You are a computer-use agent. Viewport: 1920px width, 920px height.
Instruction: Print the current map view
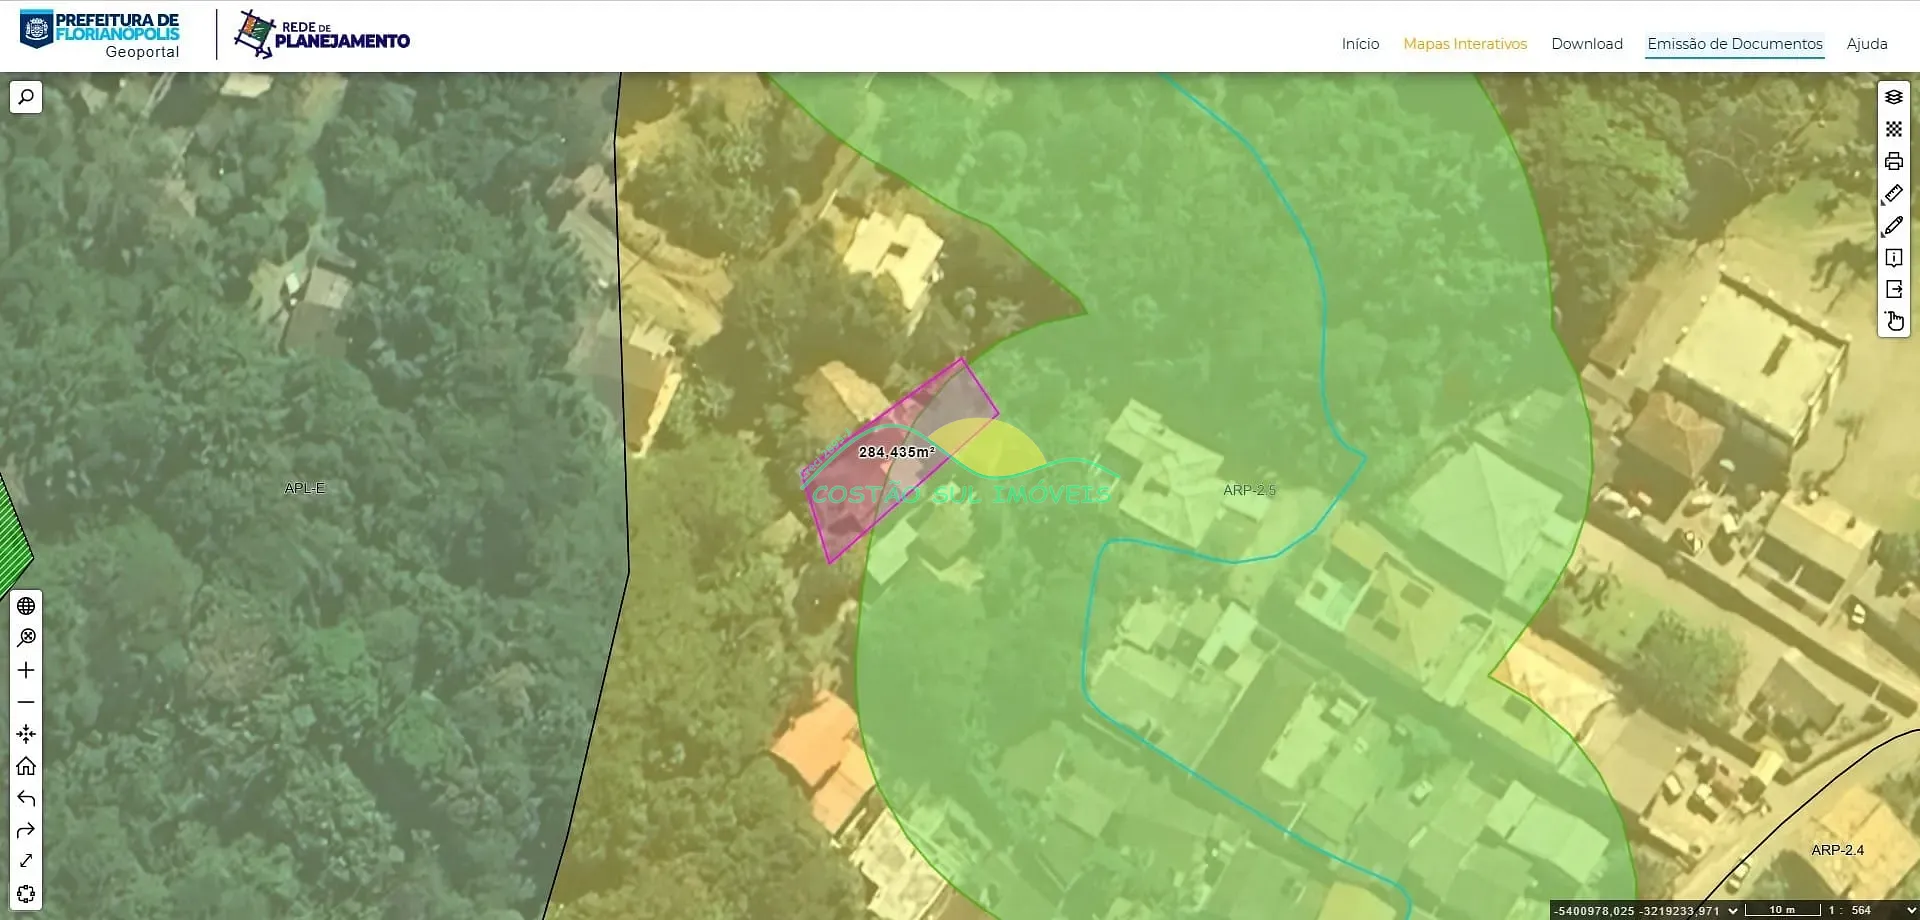pyautogui.click(x=1893, y=161)
